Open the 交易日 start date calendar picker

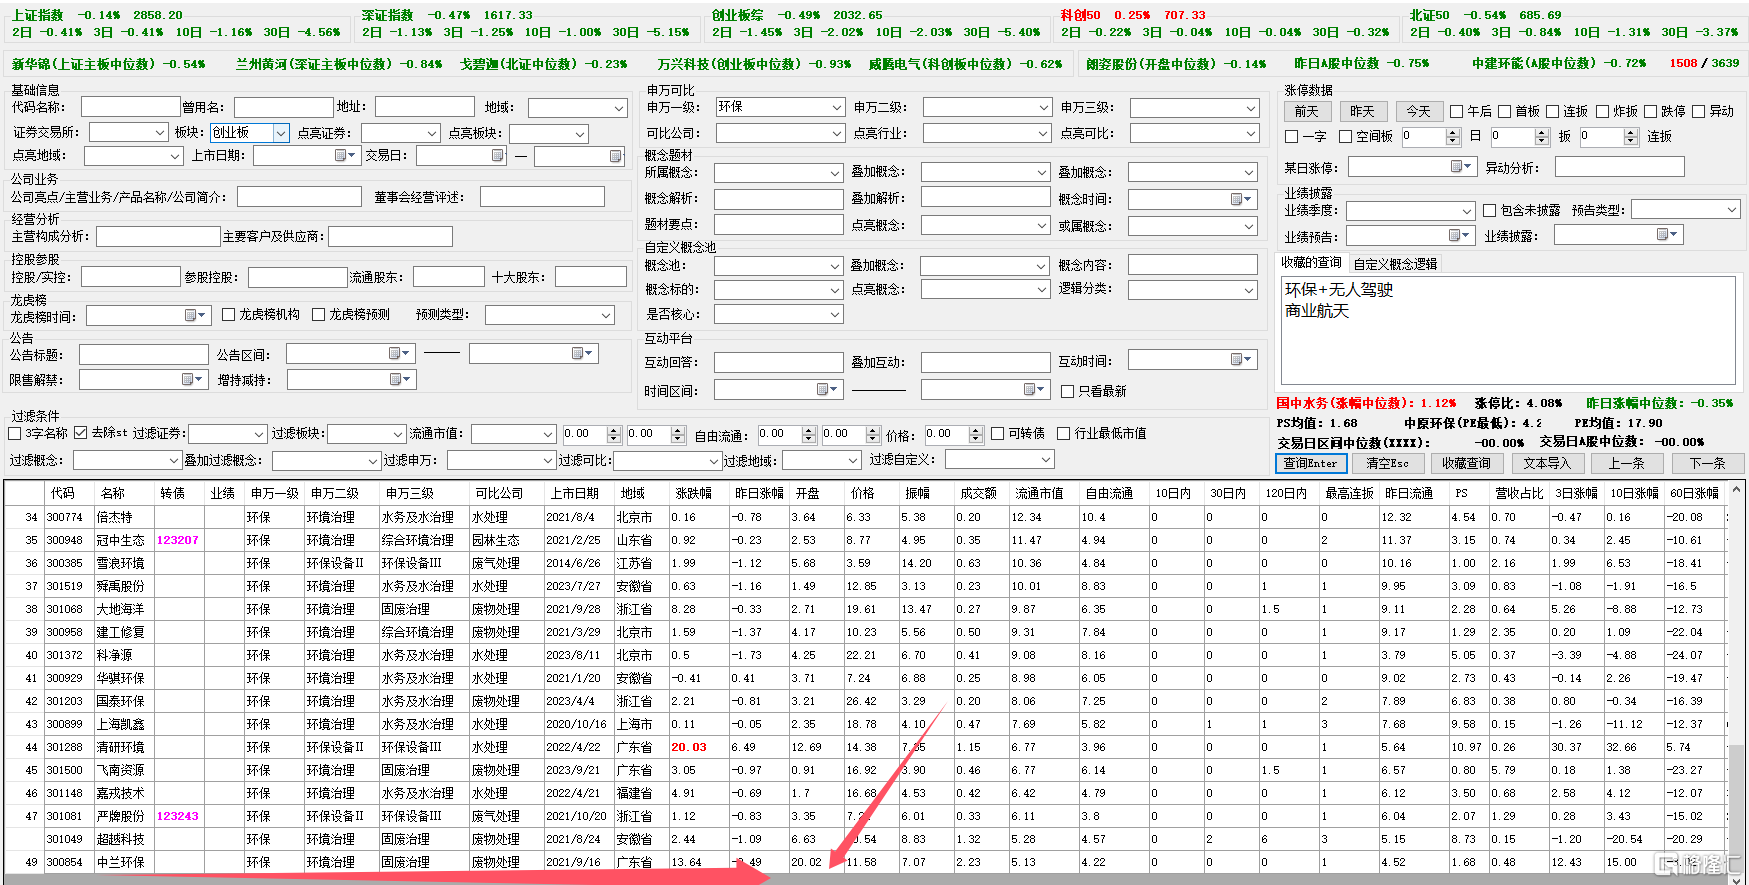point(498,156)
